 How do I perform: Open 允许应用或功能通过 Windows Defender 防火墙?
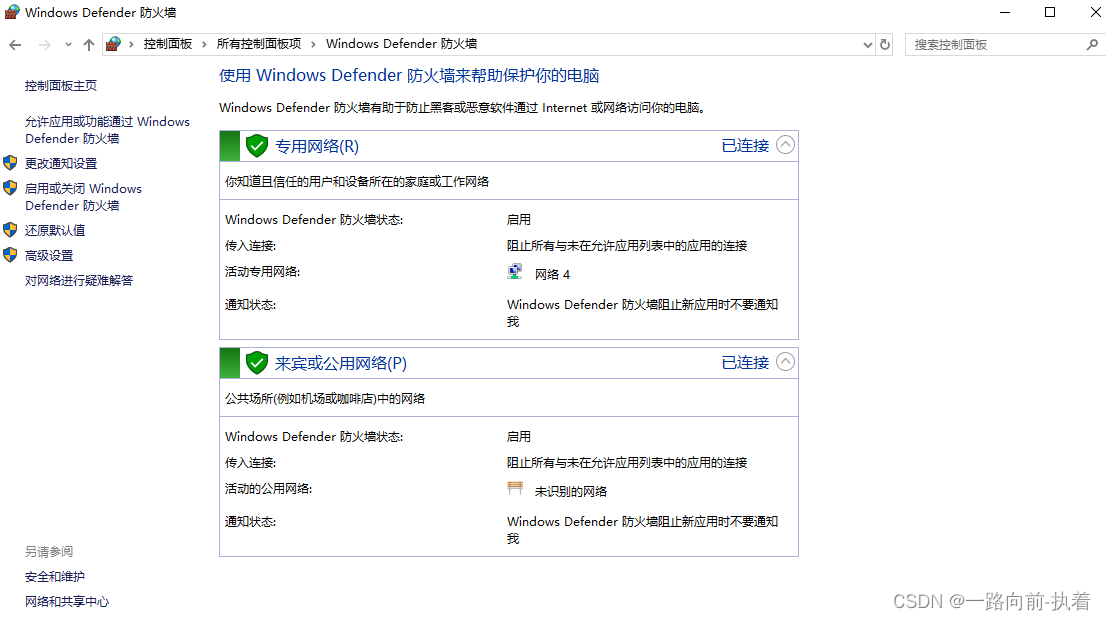pos(107,130)
